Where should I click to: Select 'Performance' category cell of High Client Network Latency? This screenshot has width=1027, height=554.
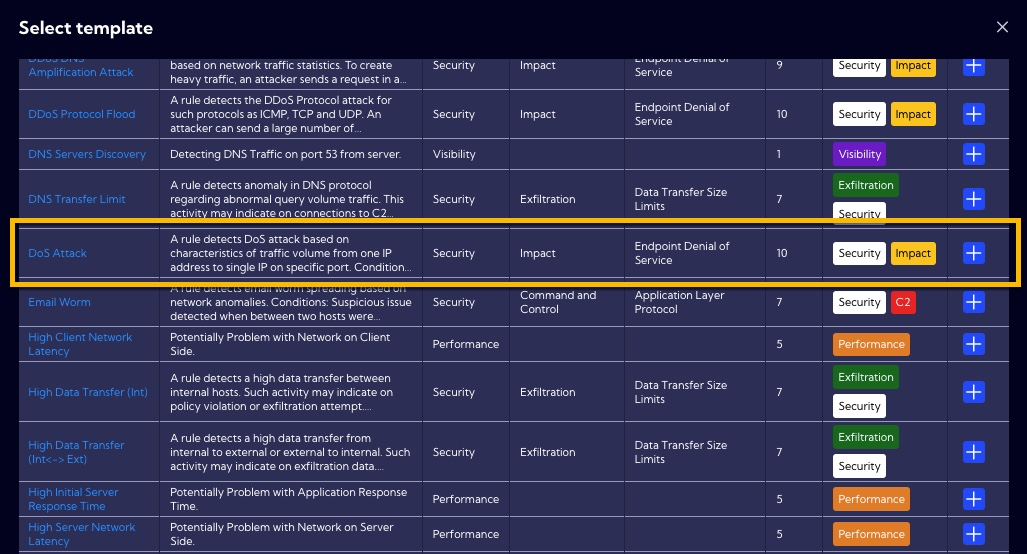tap(466, 344)
